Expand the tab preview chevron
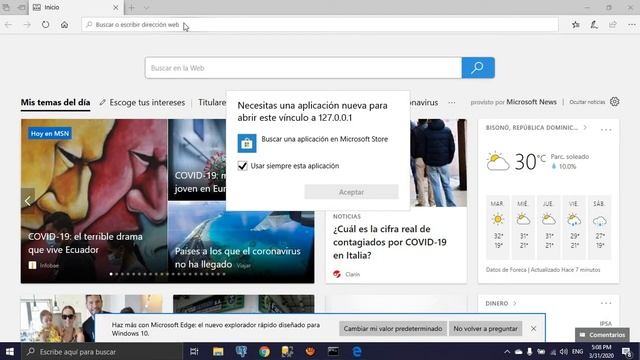This screenshot has height=360, width=640. tap(146, 8)
